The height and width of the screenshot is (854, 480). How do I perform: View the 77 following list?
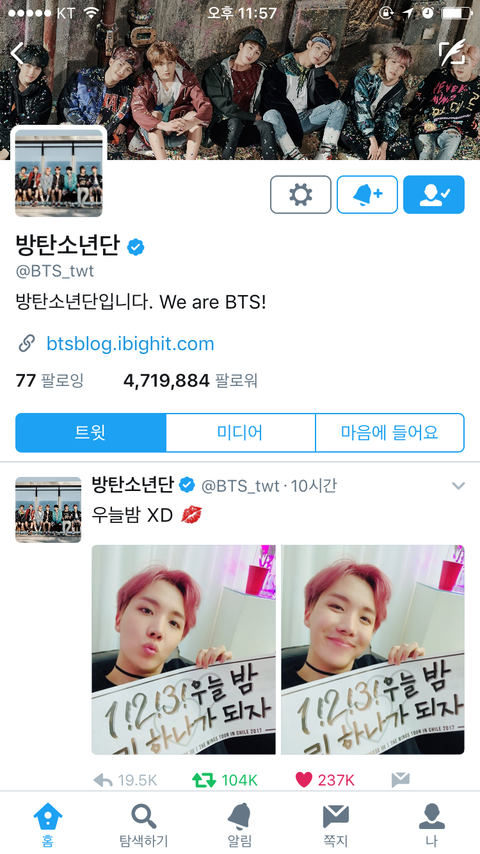pyautogui.click(x=50, y=380)
